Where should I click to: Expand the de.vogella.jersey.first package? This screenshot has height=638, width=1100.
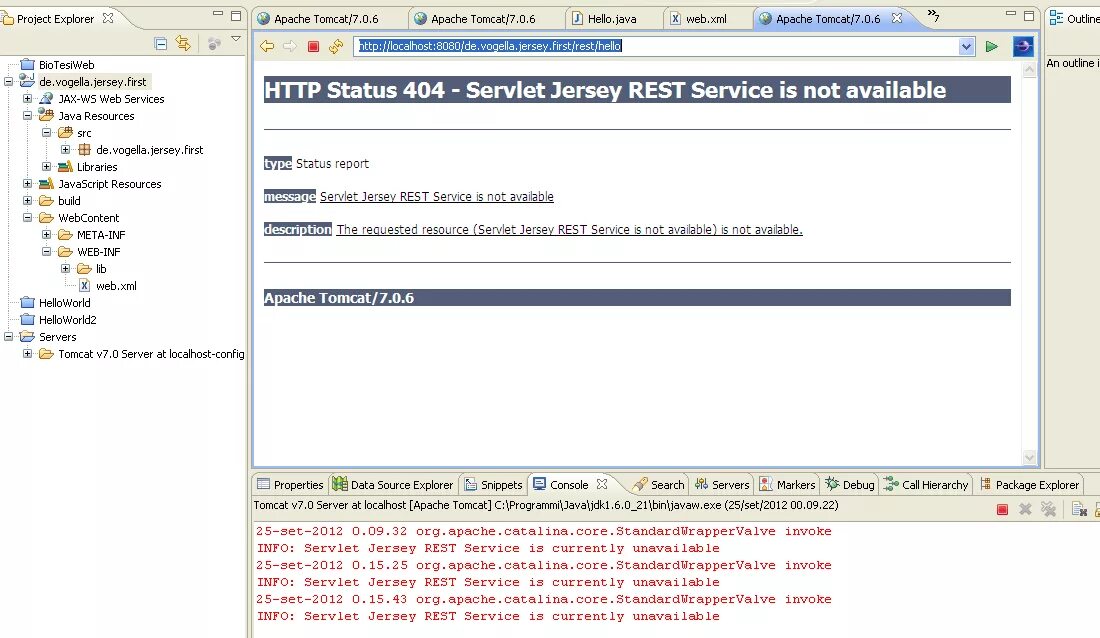(x=65, y=149)
